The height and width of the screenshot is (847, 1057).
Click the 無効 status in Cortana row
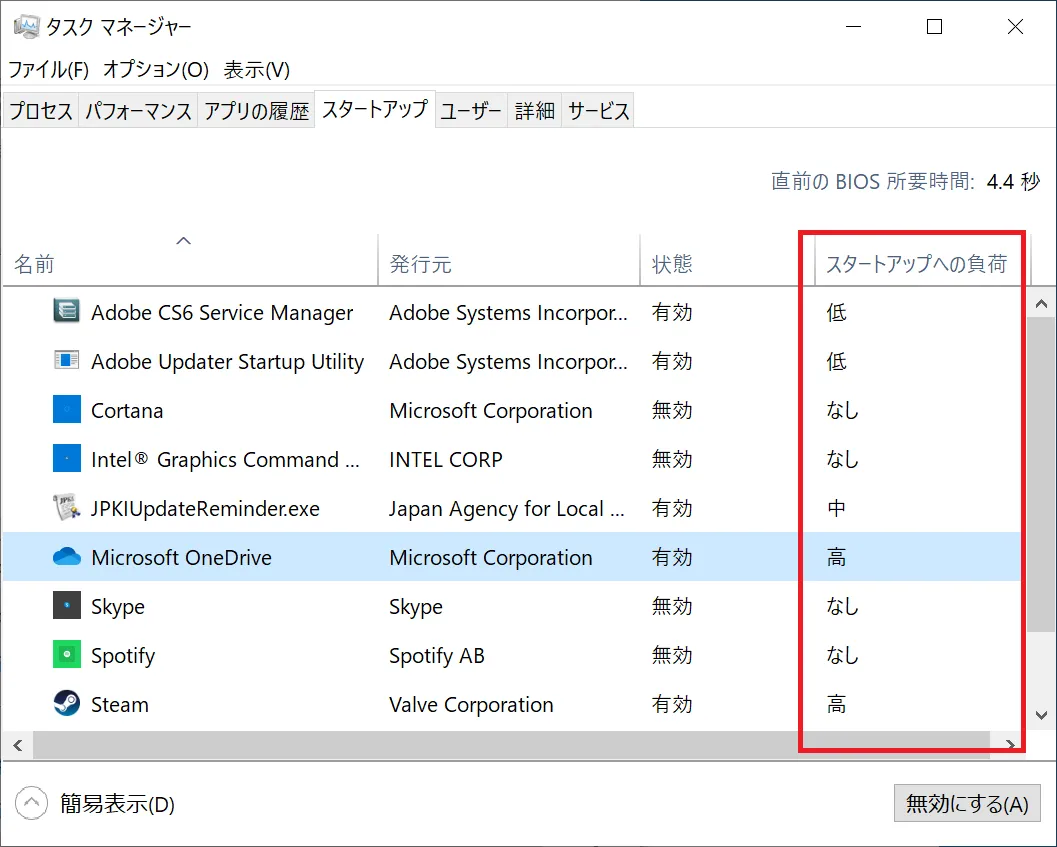671,410
